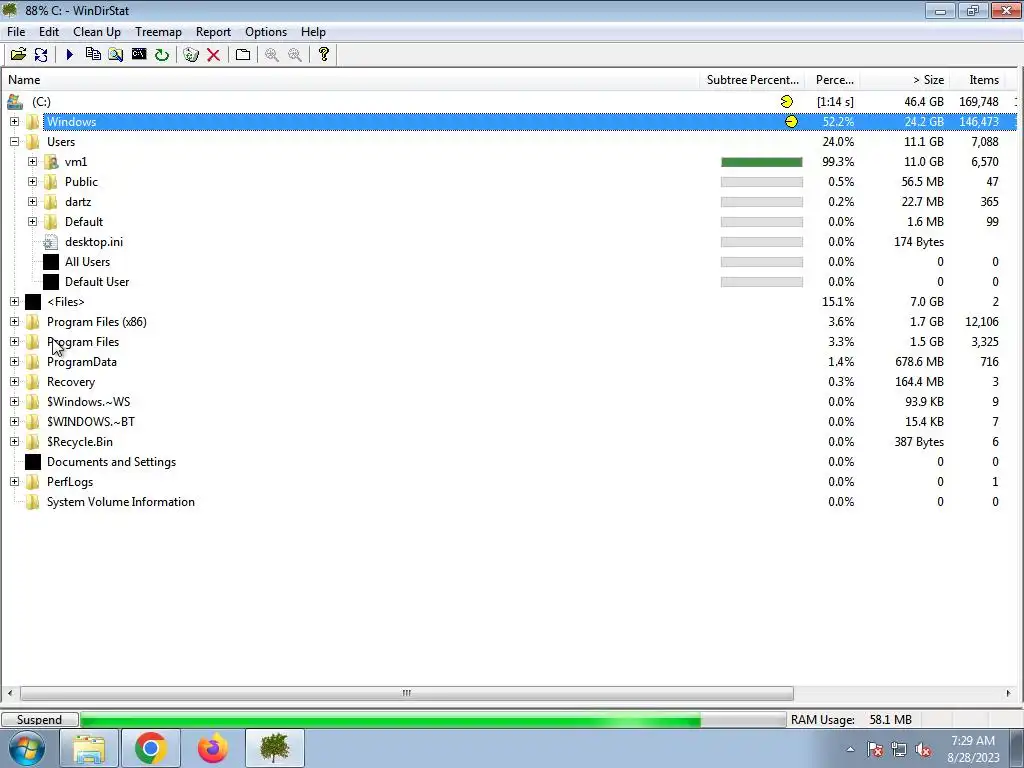Open the Clean Up menu
Image resolution: width=1024 pixels, height=768 pixels.
(x=97, y=32)
